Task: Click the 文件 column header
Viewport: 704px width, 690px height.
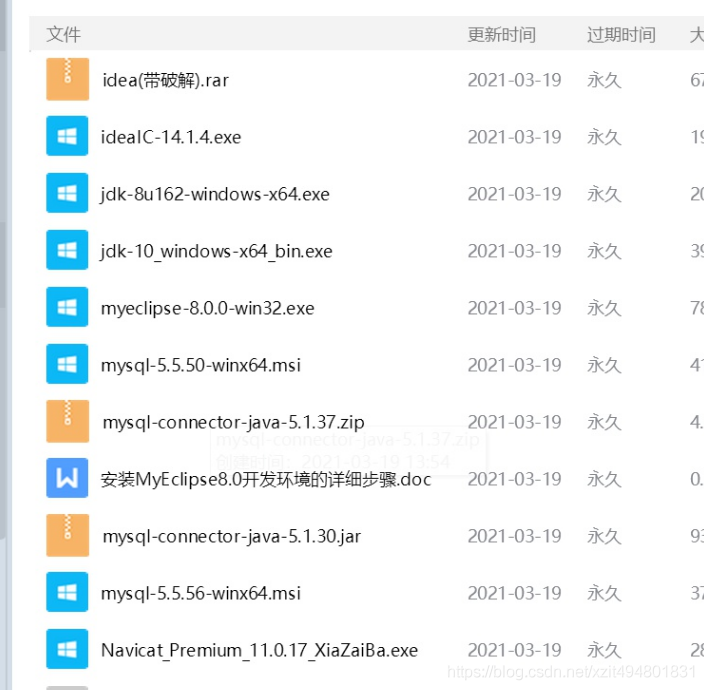Action: (x=63, y=35)
